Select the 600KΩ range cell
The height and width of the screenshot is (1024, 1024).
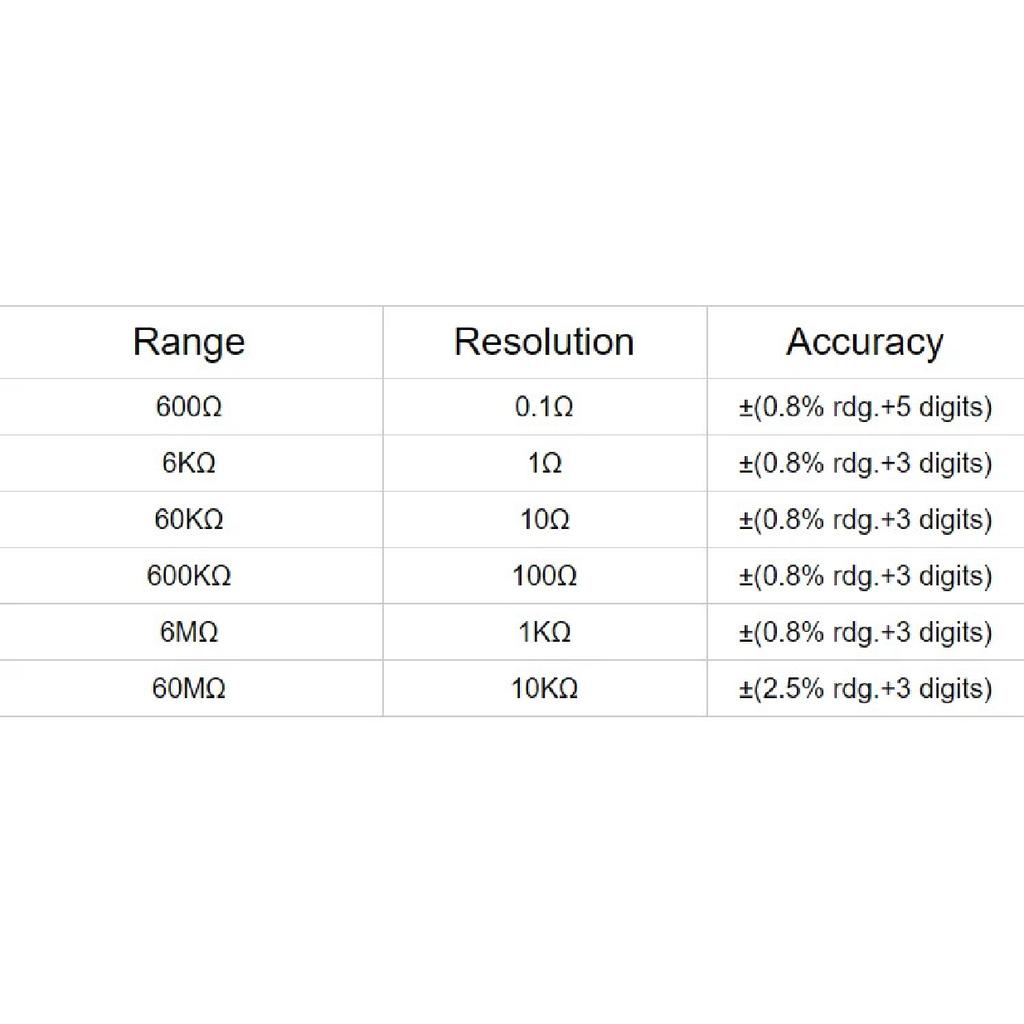pos(189,575)
